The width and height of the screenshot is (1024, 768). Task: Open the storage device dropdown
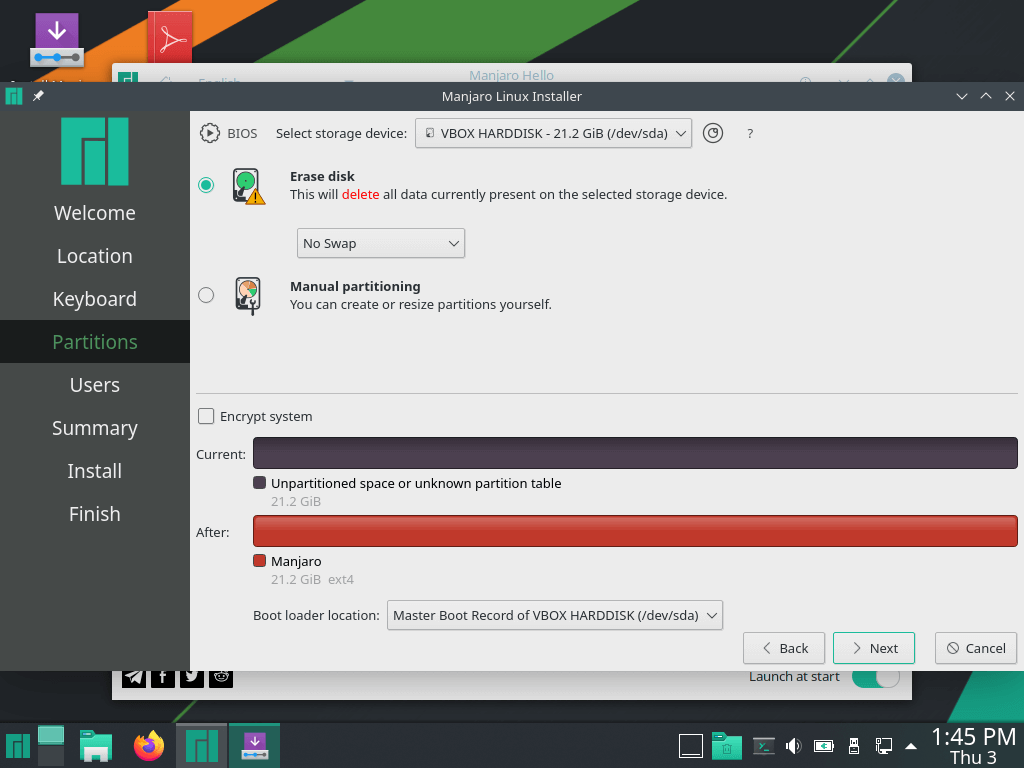[553, 133]
